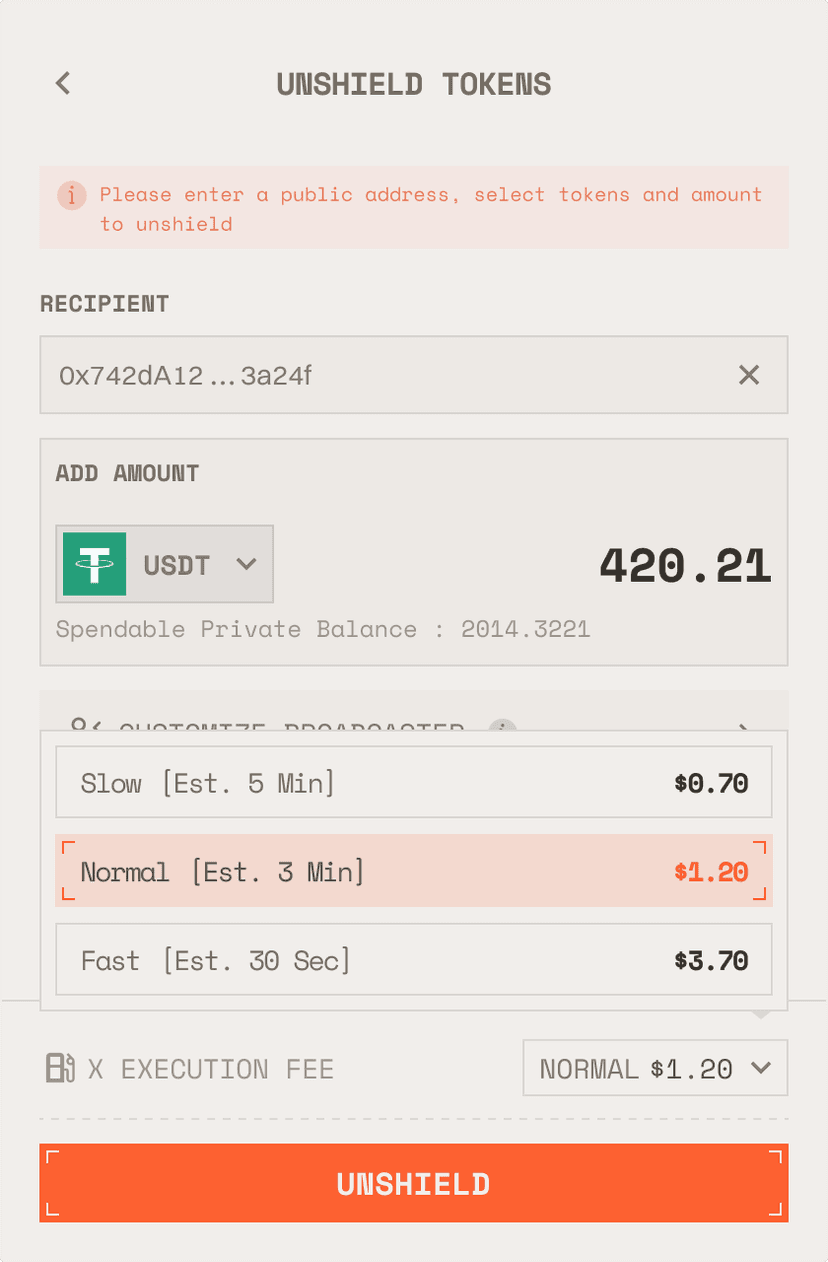Toggle the NORMAL $1.20 fee dropdown
Viewport: 828px width, 1262px height.
[x=655, y=1068]
